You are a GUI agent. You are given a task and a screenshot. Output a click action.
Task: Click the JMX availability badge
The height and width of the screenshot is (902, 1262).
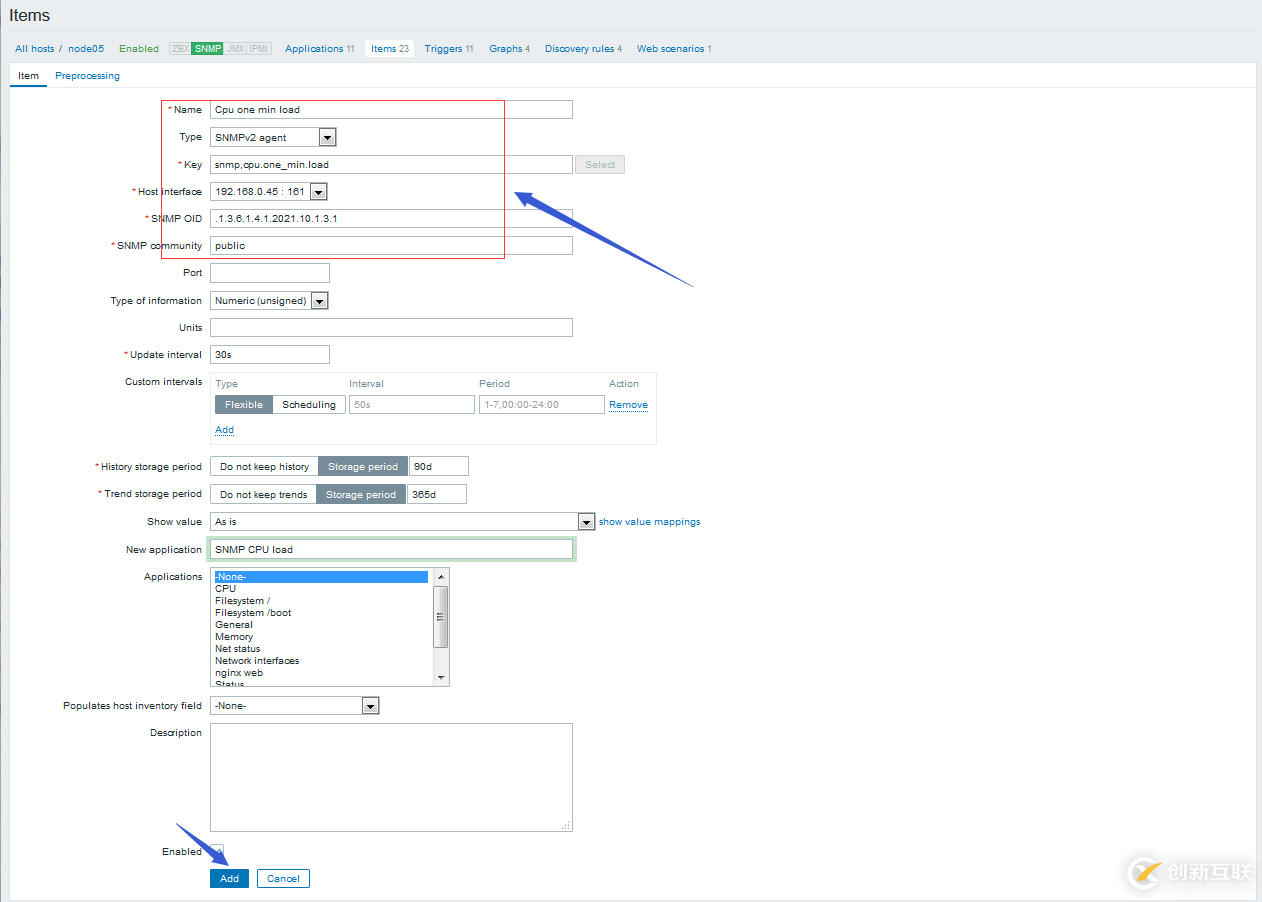235,48
